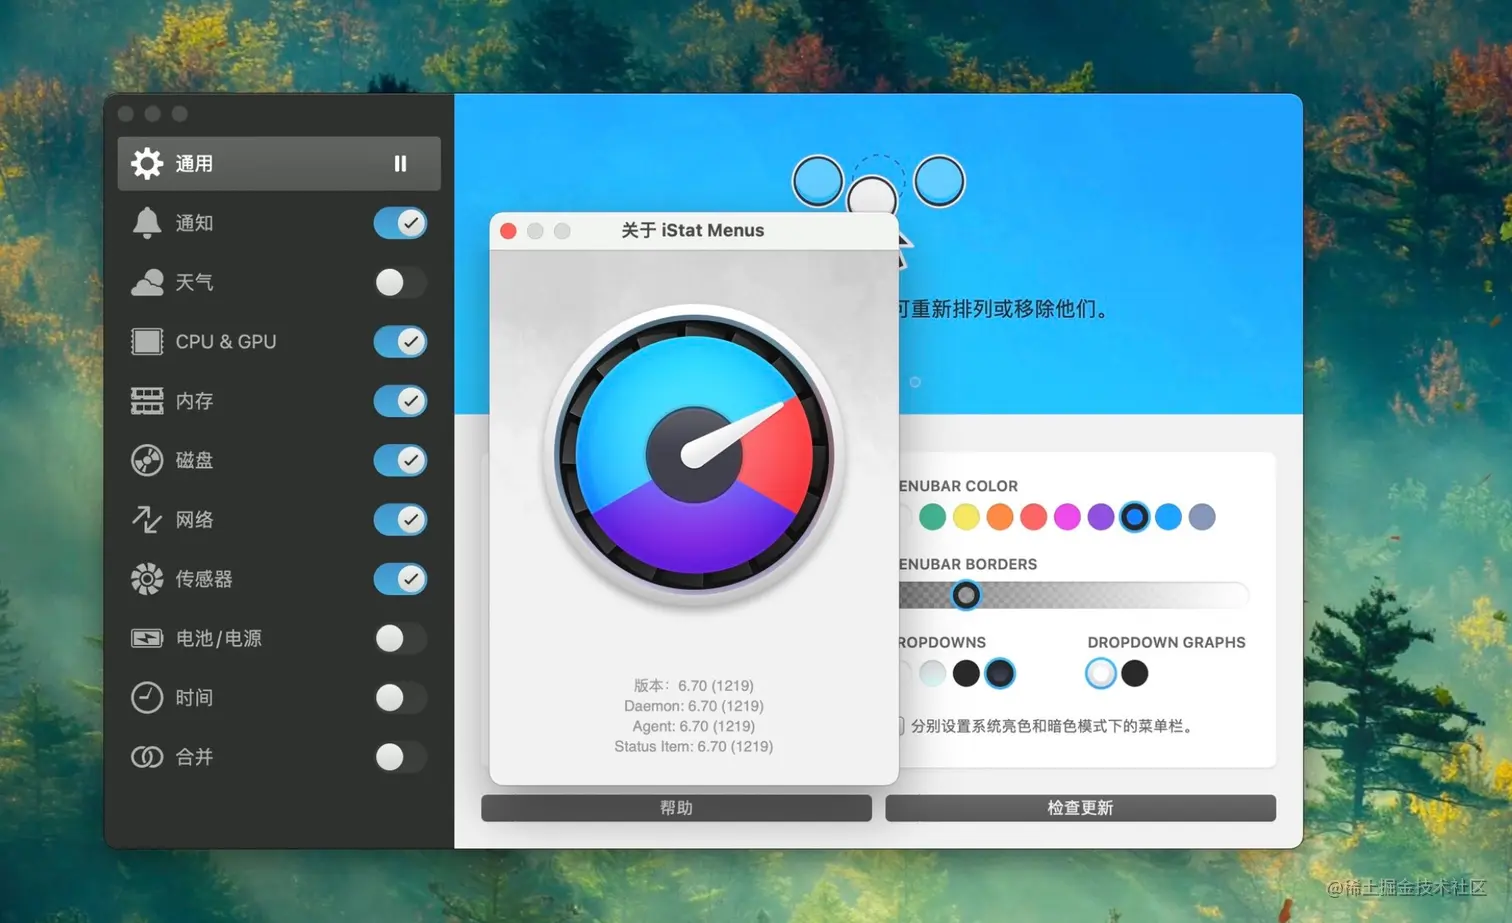Click the Agent: 6.70 (1219) text

(x=694, y=726)
